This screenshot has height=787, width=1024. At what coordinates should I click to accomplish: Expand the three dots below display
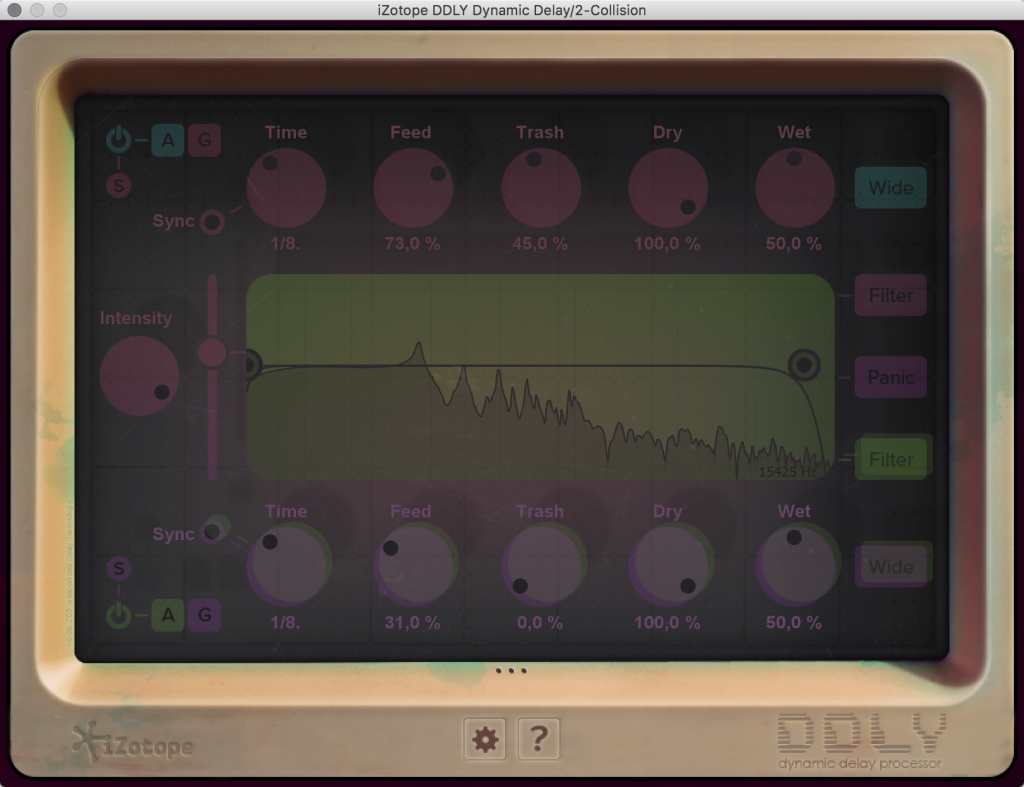511,671
